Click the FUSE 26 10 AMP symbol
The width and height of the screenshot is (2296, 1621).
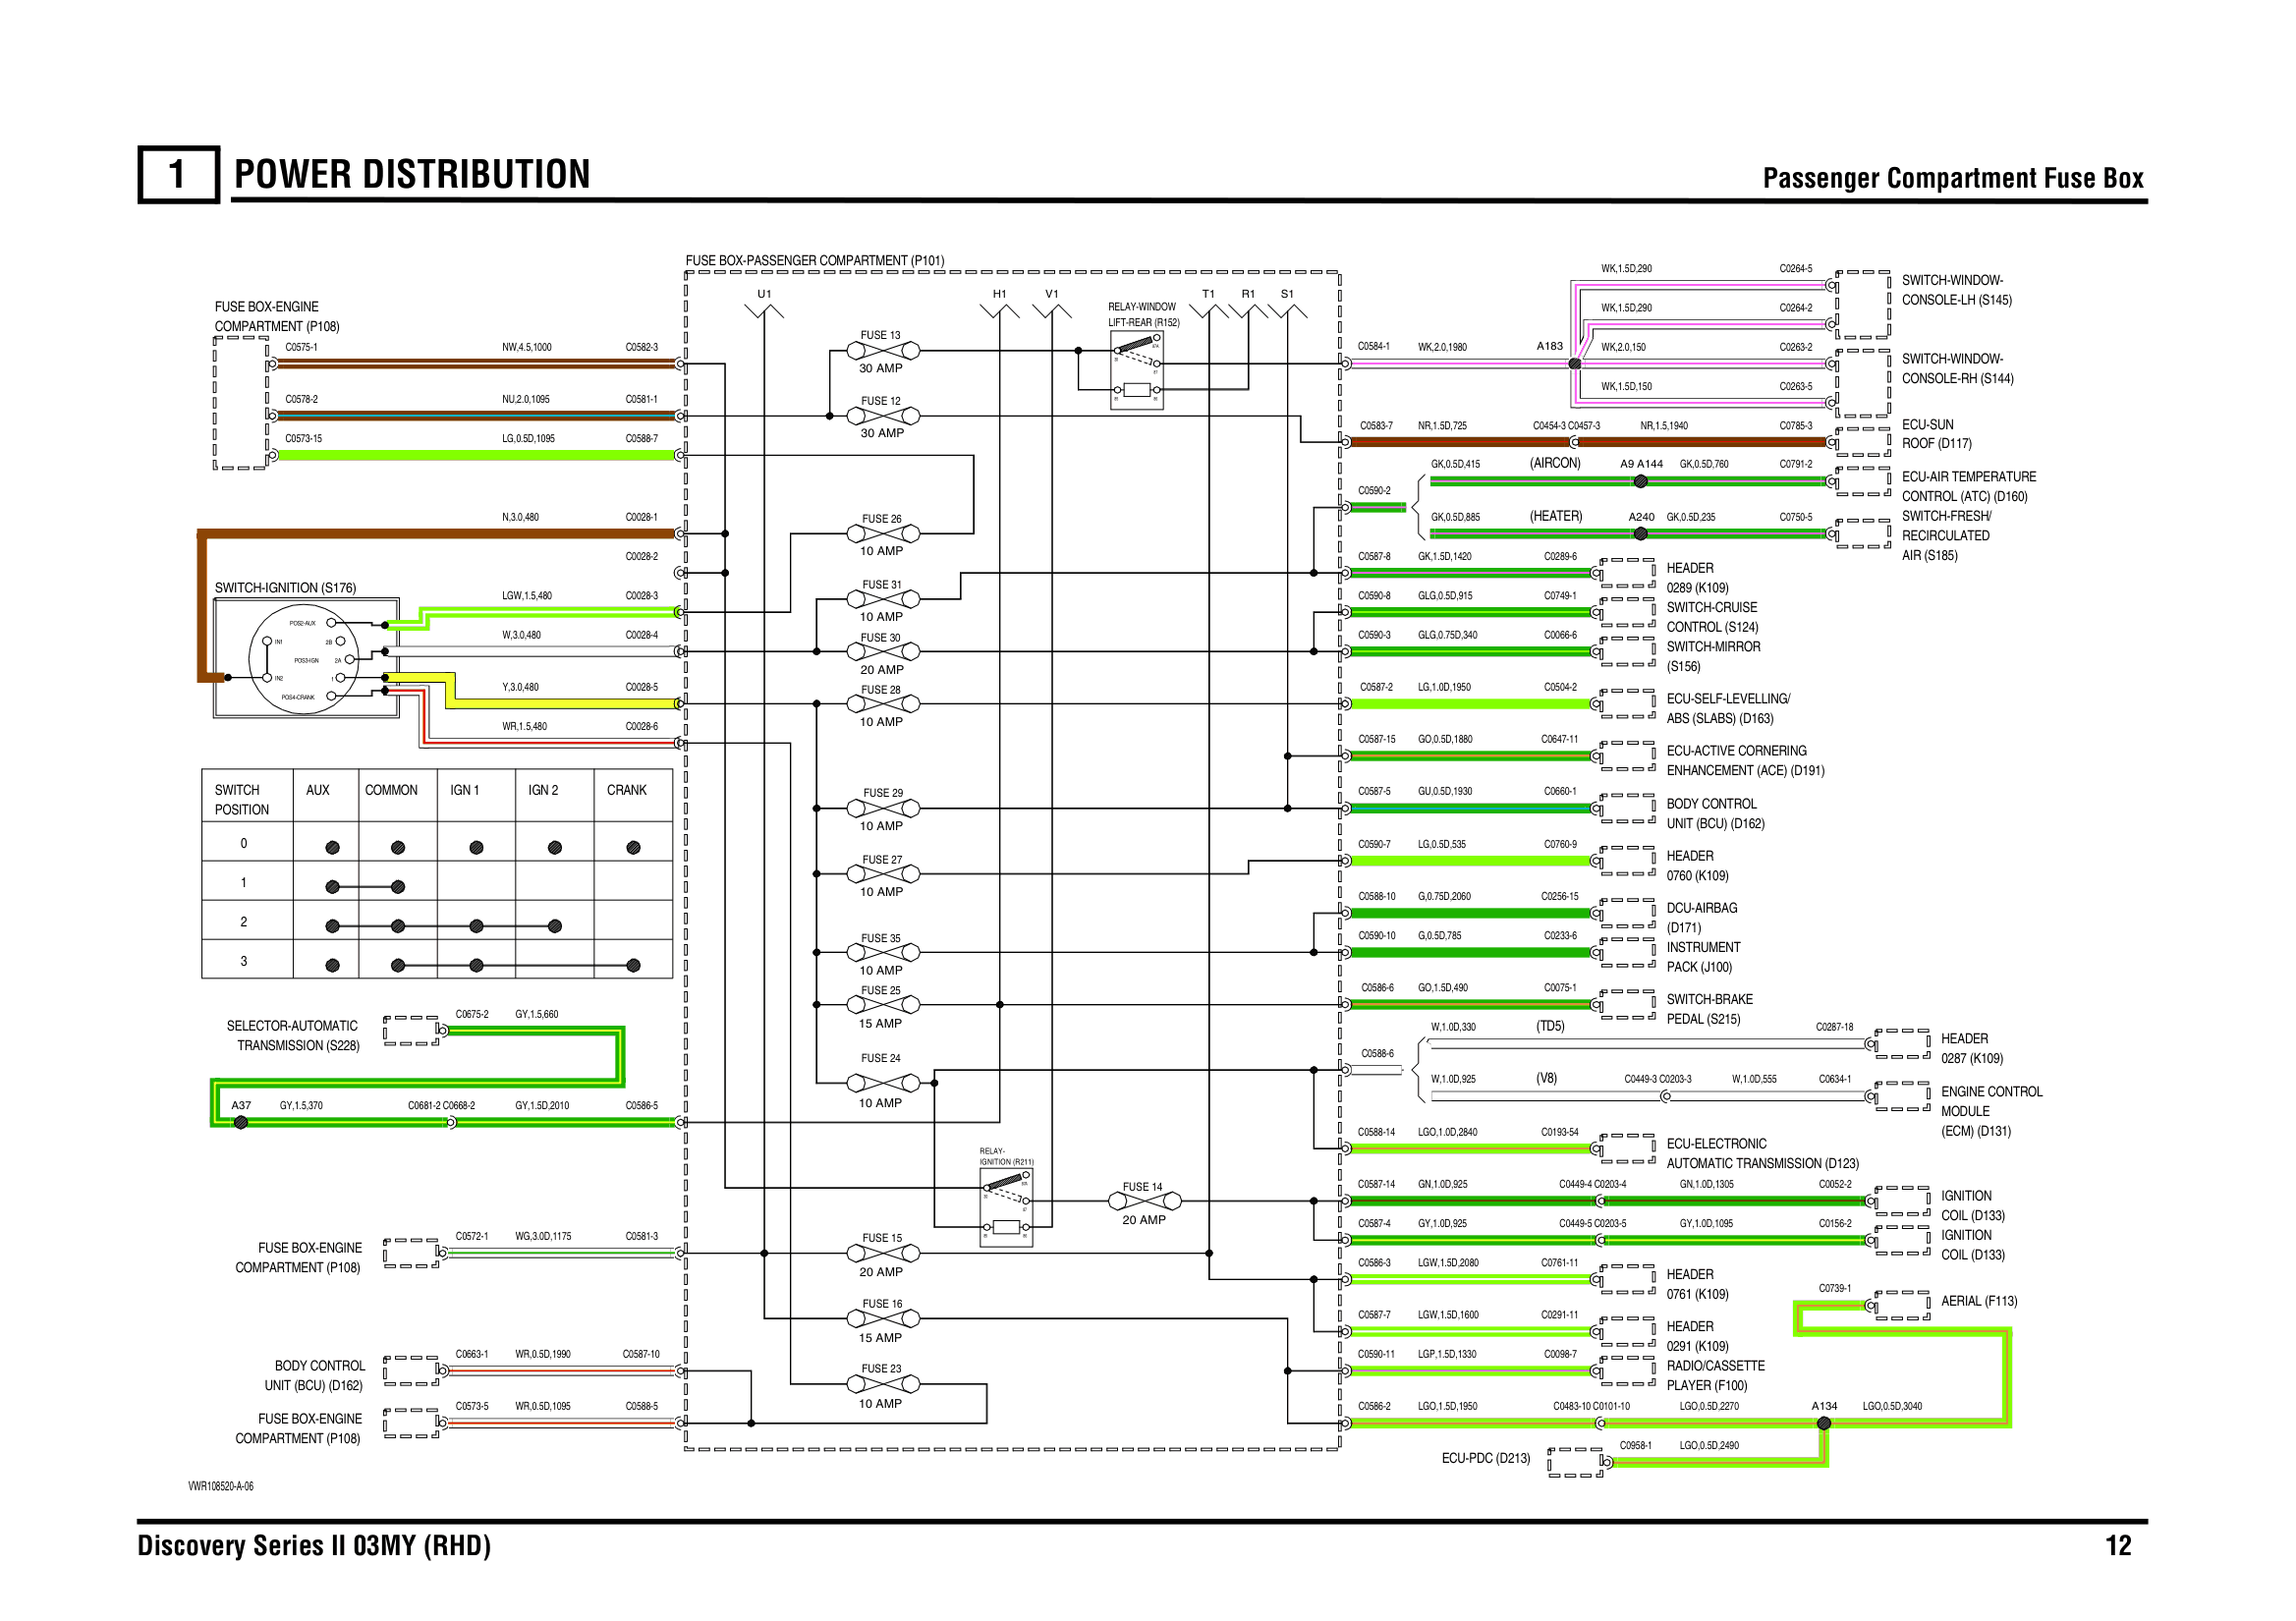[x=882, y=534]
